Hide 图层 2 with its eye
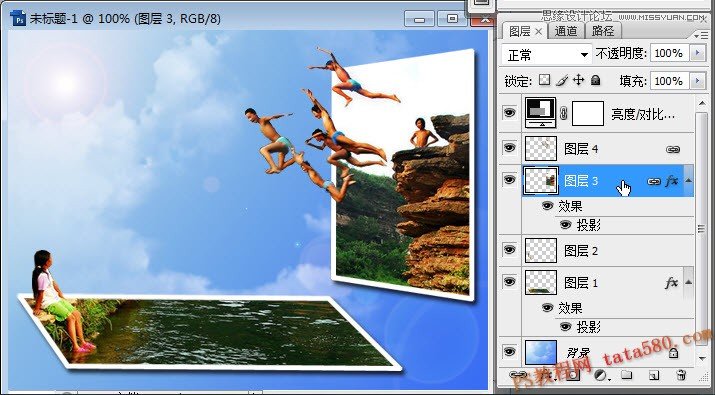The height and width of the screenshot is (395, 715). click(x=509, y=249)
